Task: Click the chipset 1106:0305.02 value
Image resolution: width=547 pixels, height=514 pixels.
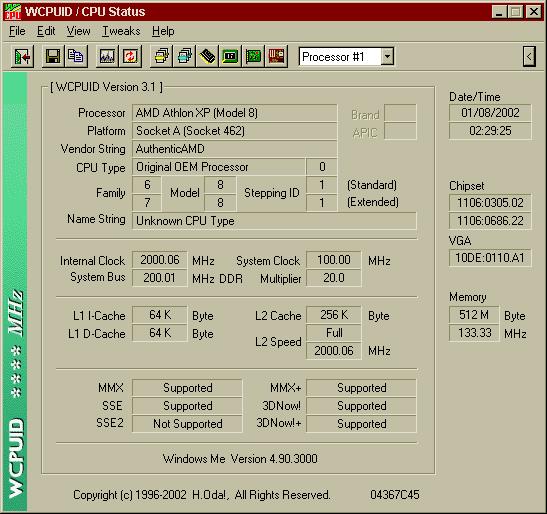Action: [x=490, y=203]
